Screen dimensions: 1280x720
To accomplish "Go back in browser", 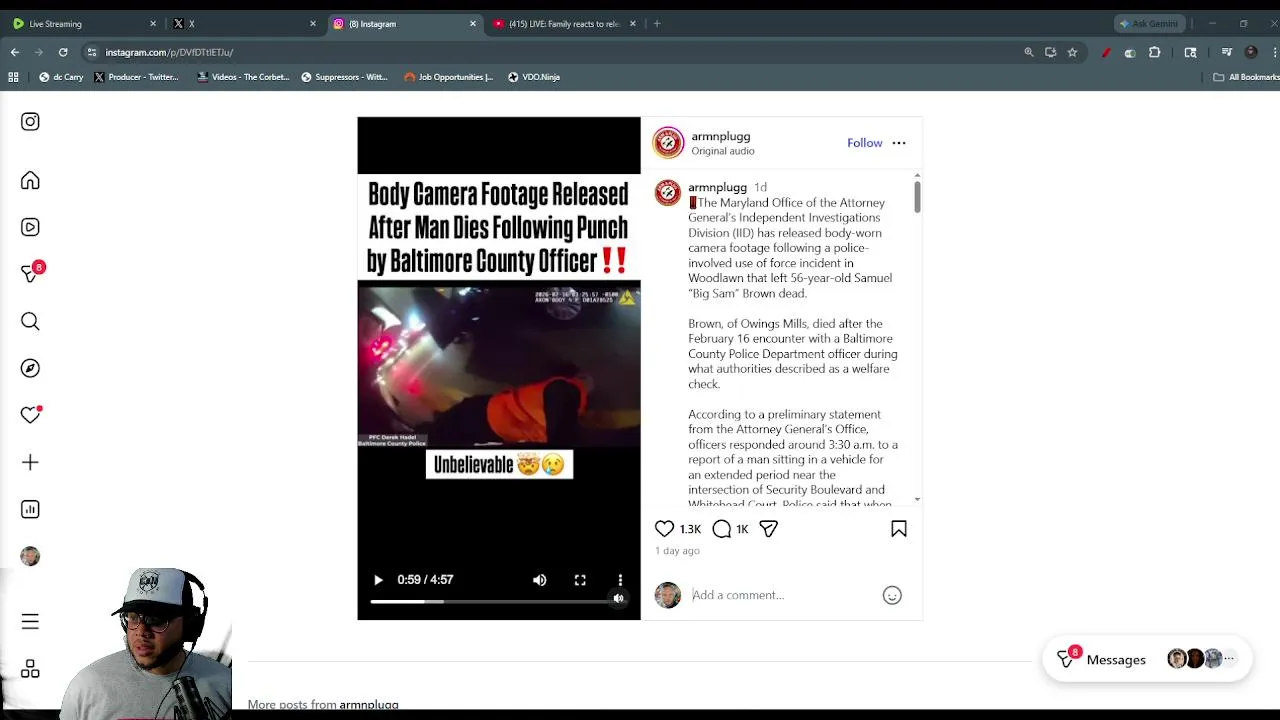I will [15, 52].
